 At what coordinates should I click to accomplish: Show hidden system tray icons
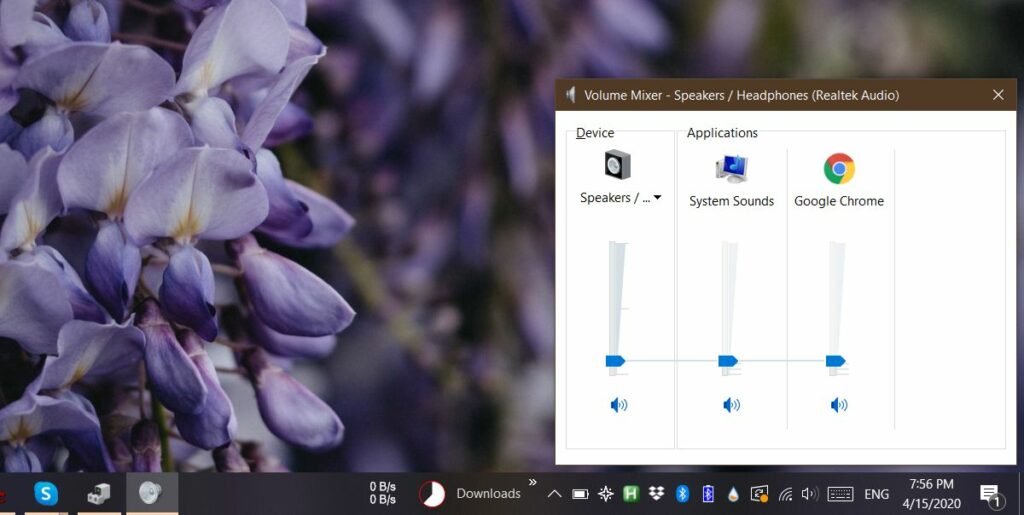coord(554,494)
